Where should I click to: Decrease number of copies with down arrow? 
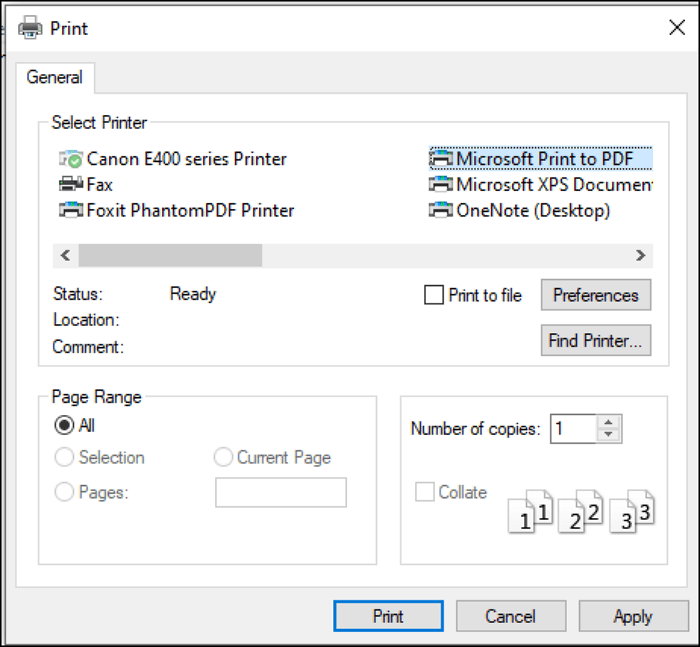(x=608, y=434)
